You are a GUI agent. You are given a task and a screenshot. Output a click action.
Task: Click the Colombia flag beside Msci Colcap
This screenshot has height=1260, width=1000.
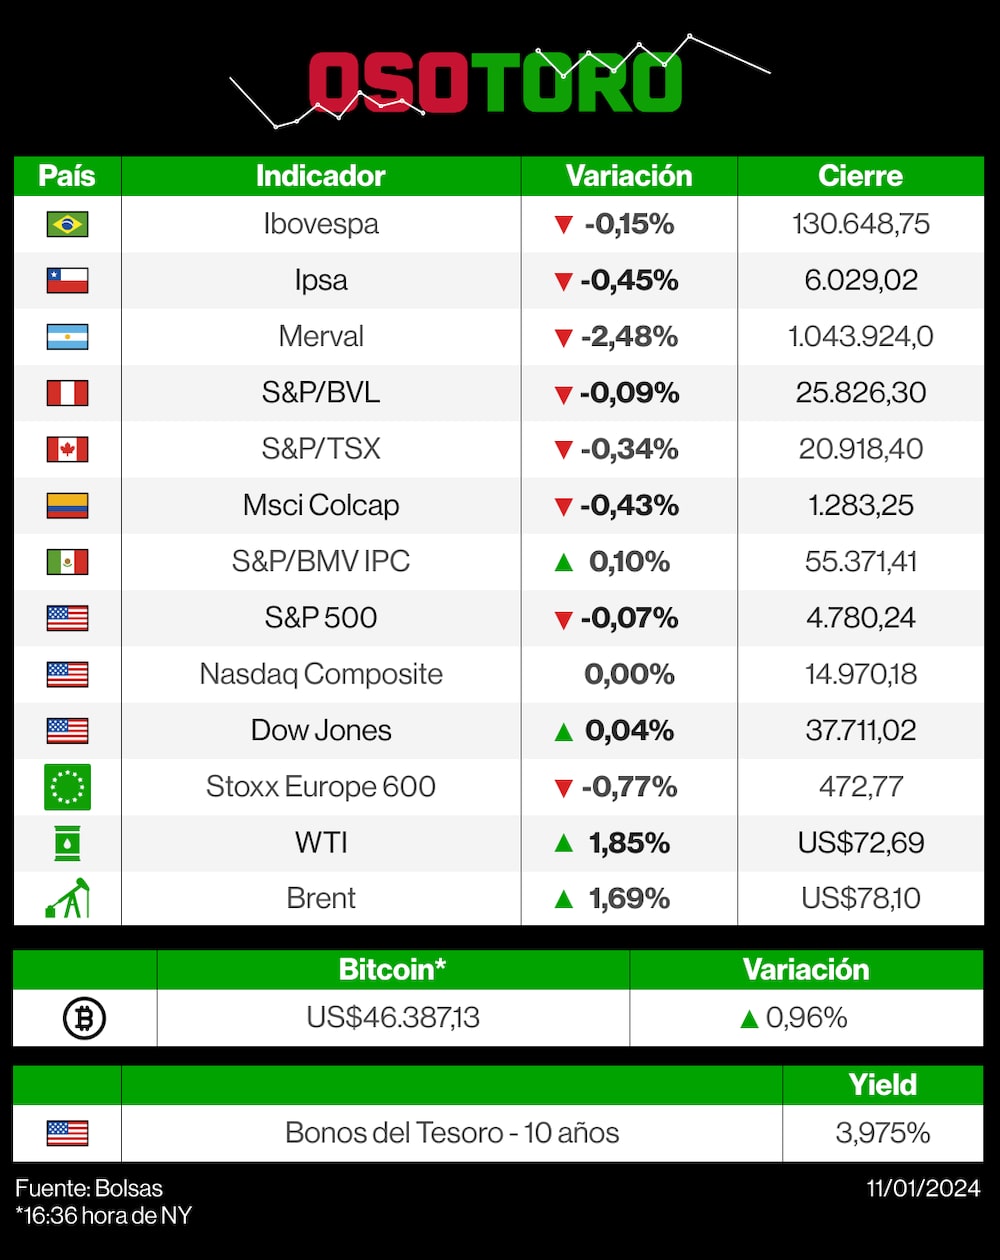coord(67,505)
